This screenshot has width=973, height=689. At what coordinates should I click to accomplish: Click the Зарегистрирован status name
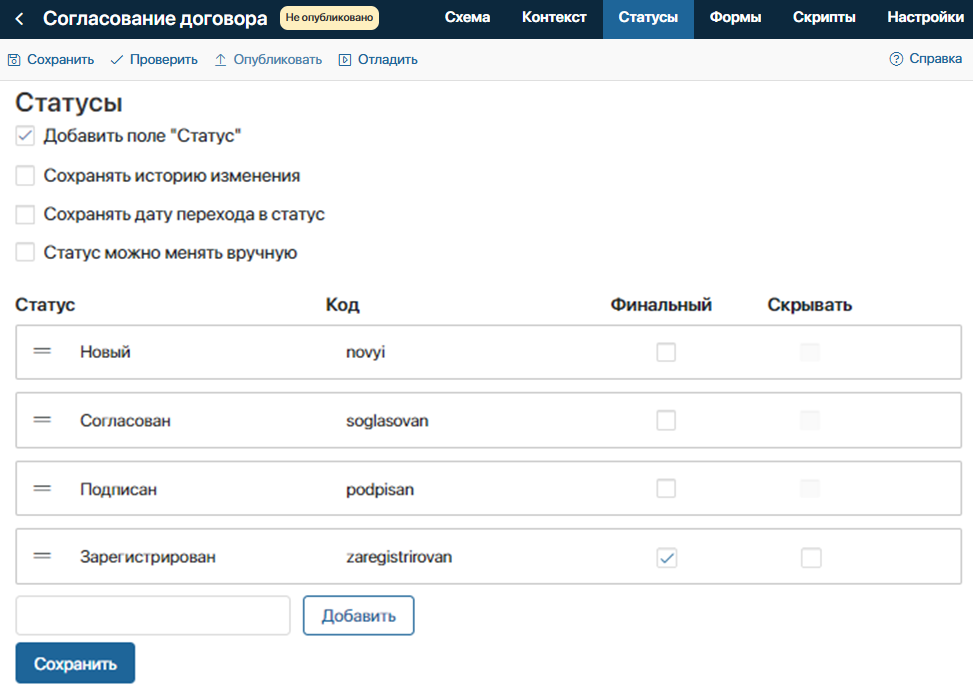click(x=148, y=557)
